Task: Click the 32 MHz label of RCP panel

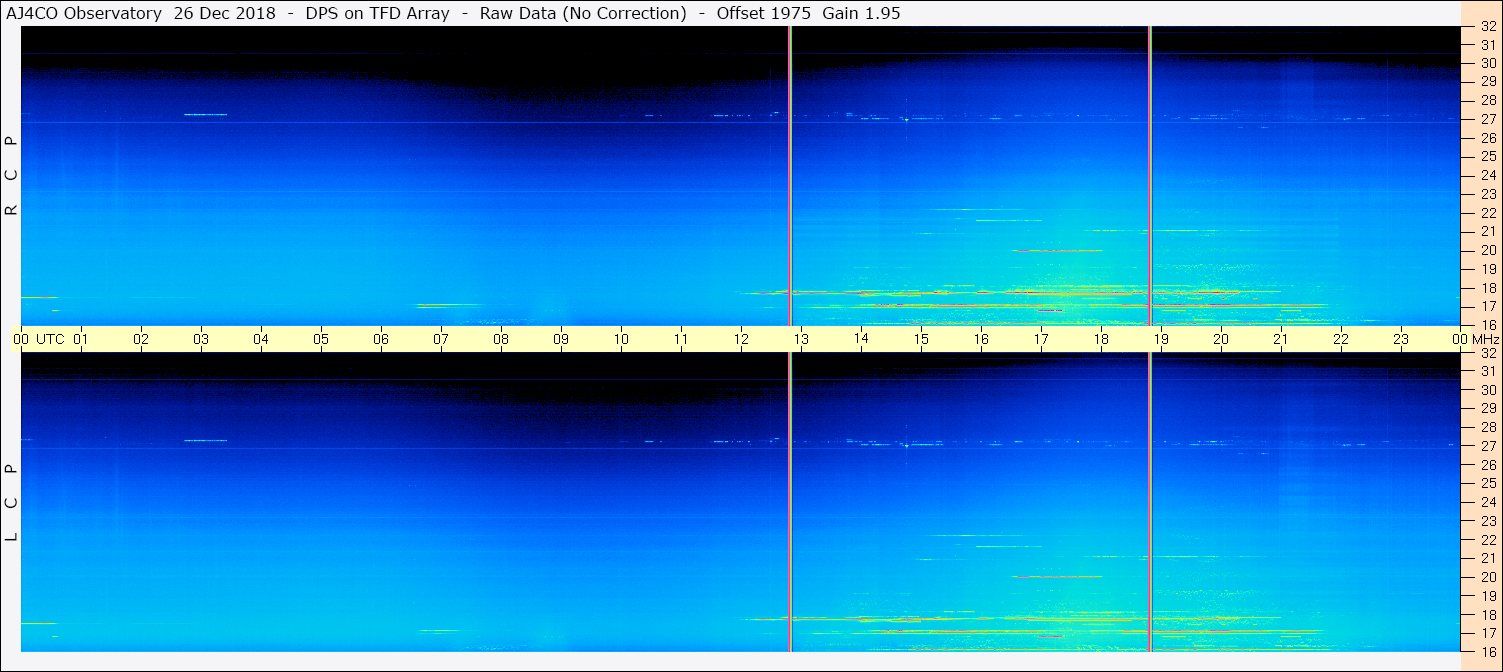Action: tap(1488, 27)
